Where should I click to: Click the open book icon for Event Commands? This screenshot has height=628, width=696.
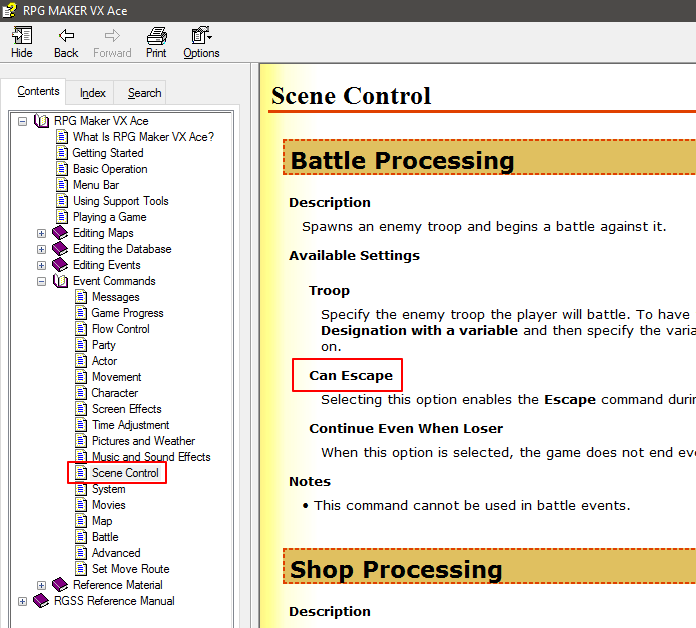(60, 281)
